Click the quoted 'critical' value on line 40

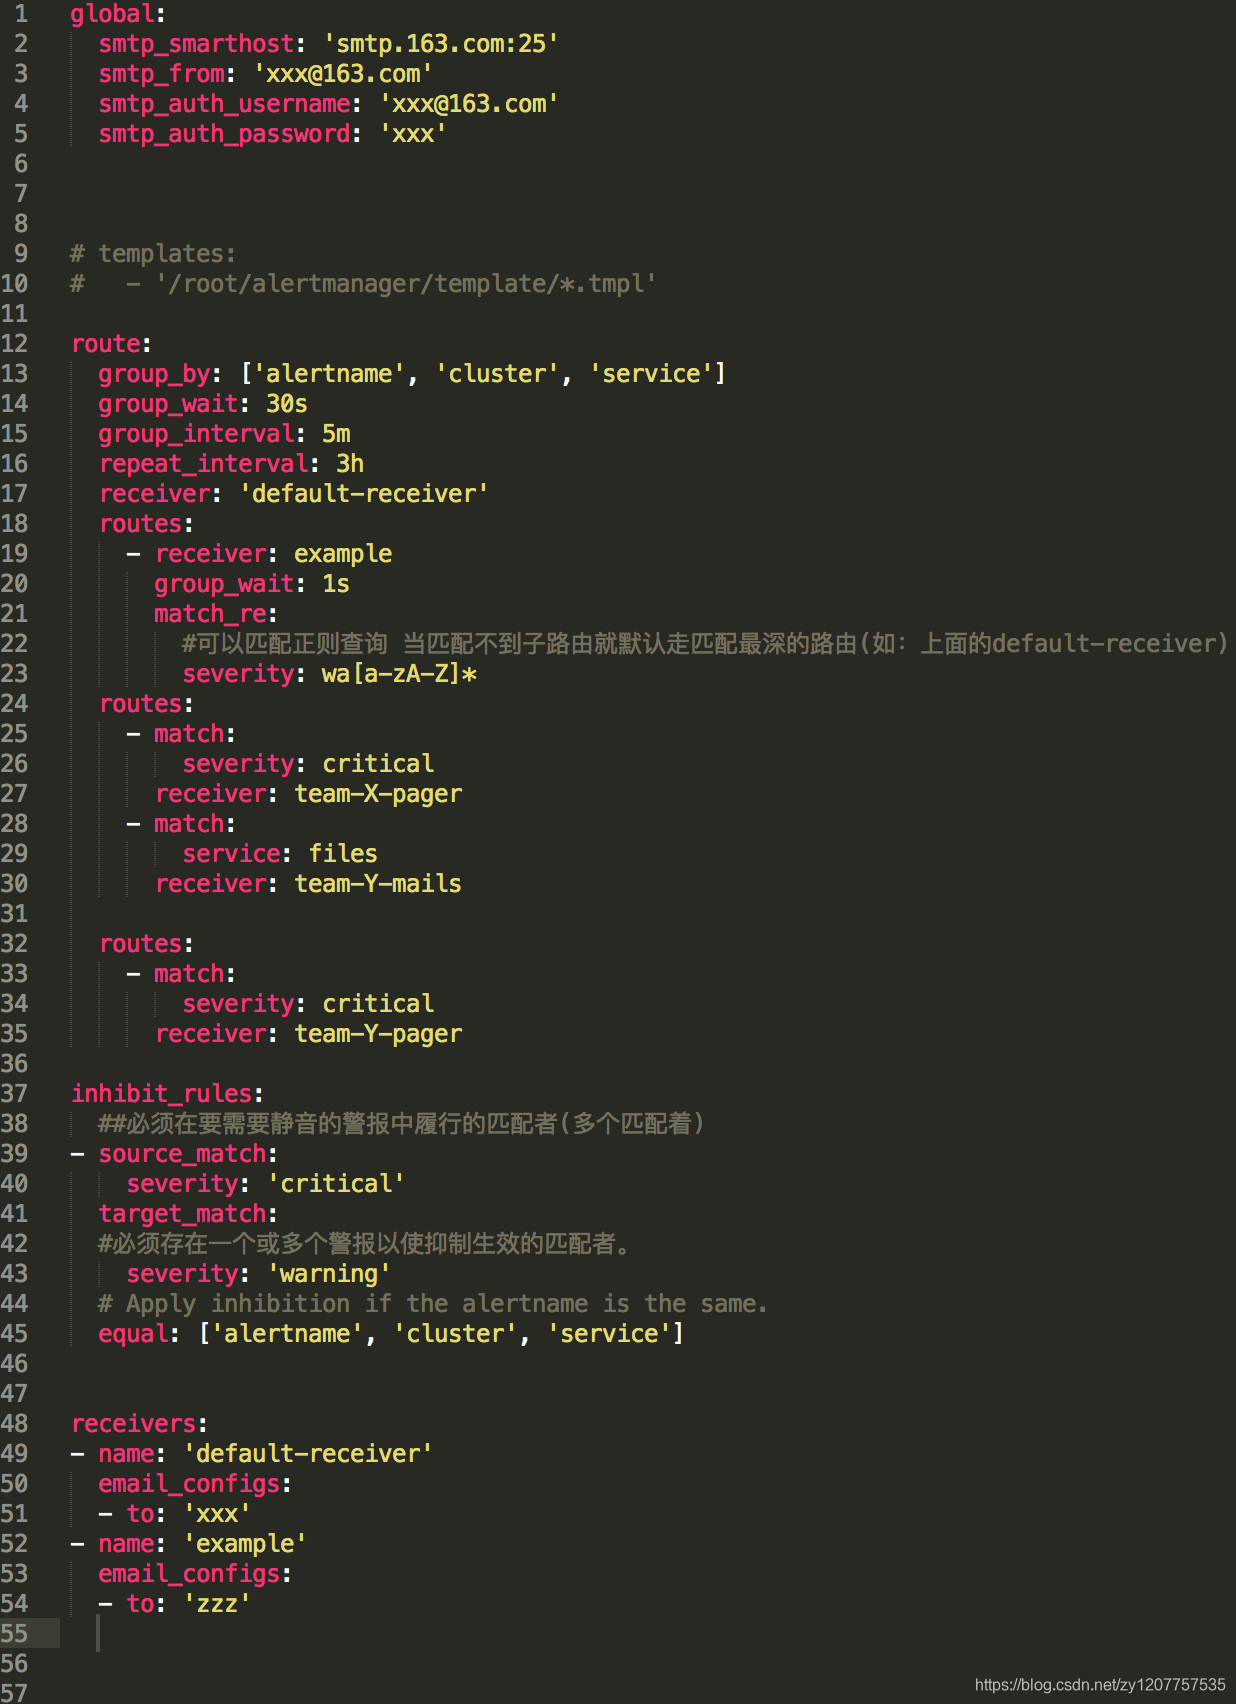(336, 1184)
